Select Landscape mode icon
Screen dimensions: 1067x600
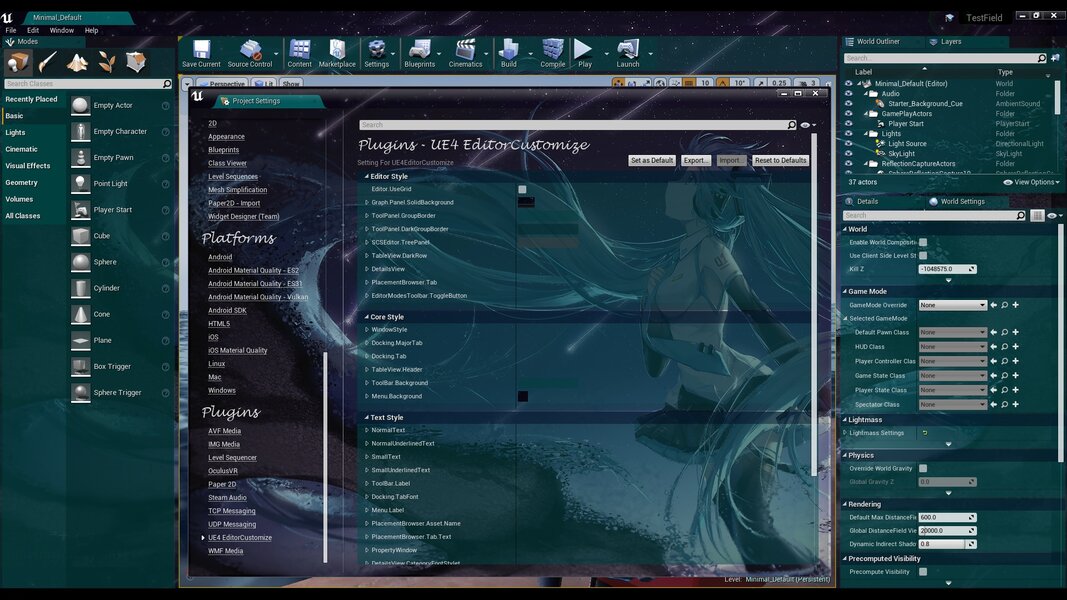77,63
